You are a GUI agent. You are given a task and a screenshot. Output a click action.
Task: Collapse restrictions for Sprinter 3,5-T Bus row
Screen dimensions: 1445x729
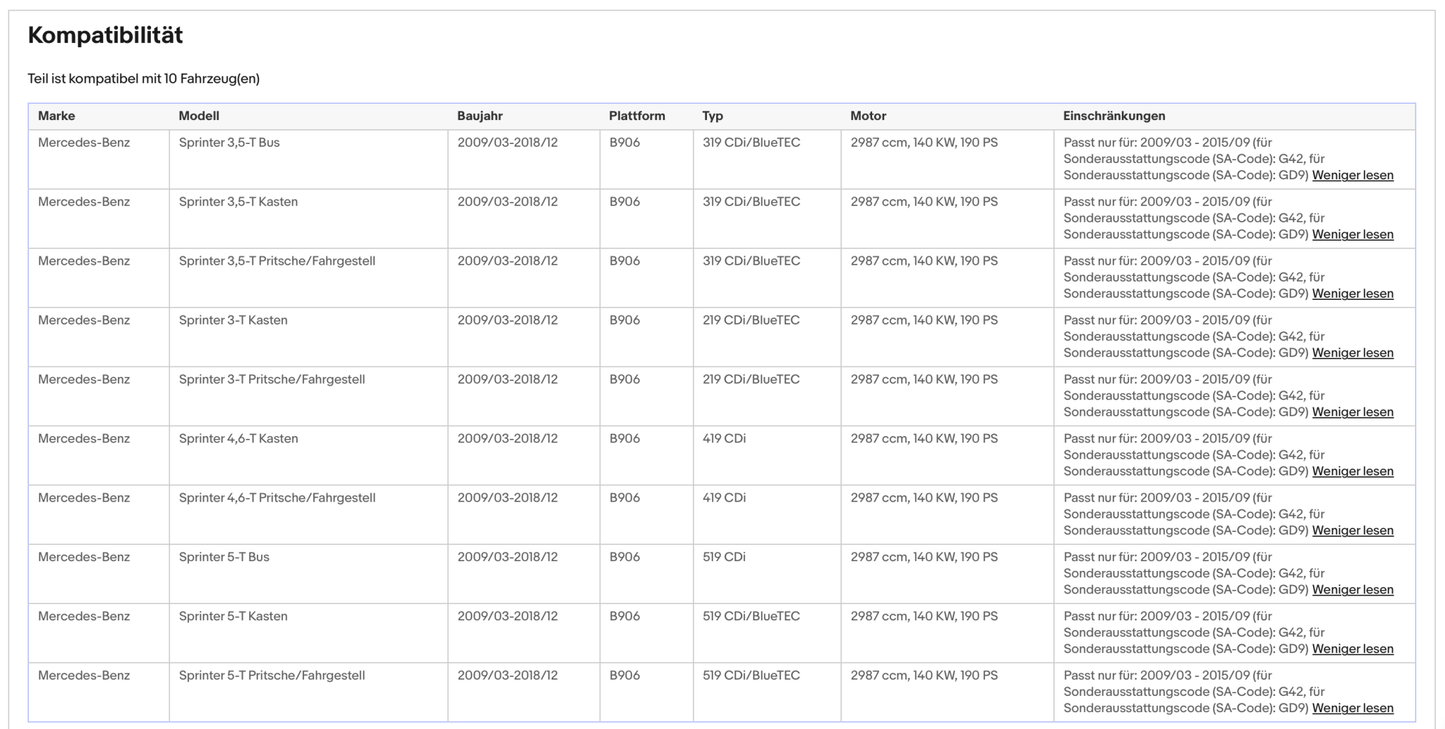pos(1352,176)
